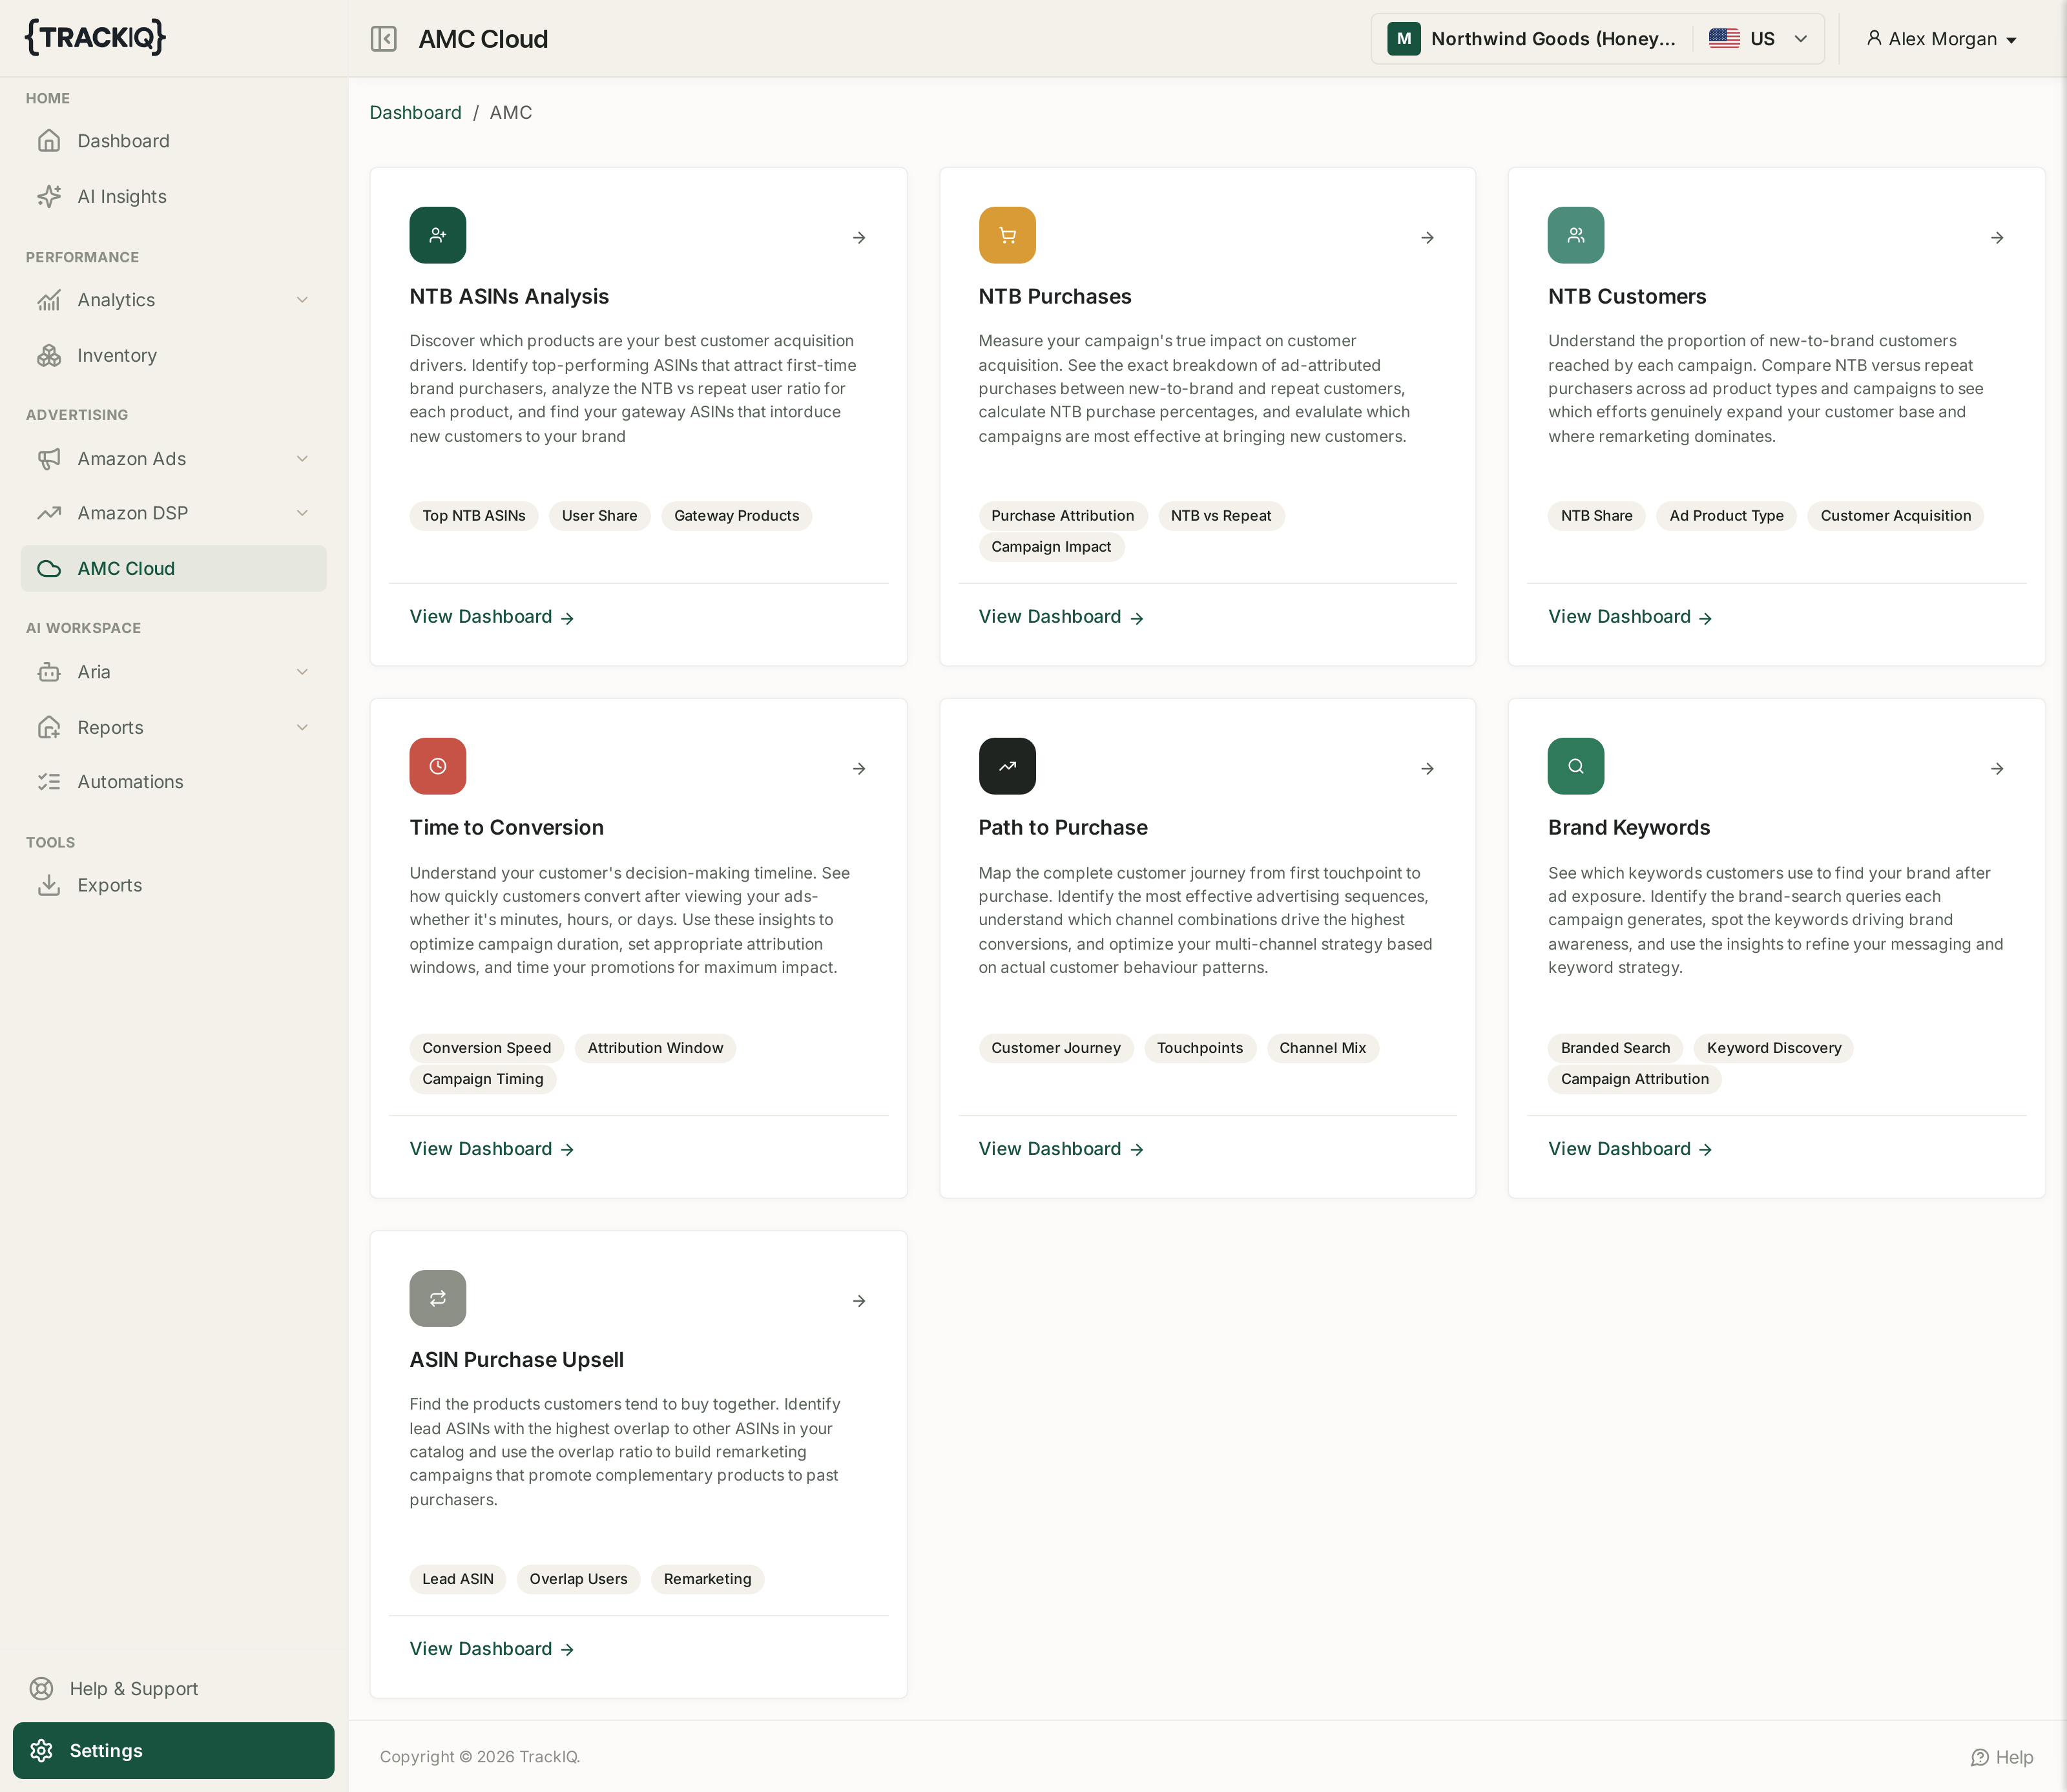Viewport: 2067px width, 1792px height.
Task: Open Path to Purchase via top arrow
Action: pos(1428,769)
